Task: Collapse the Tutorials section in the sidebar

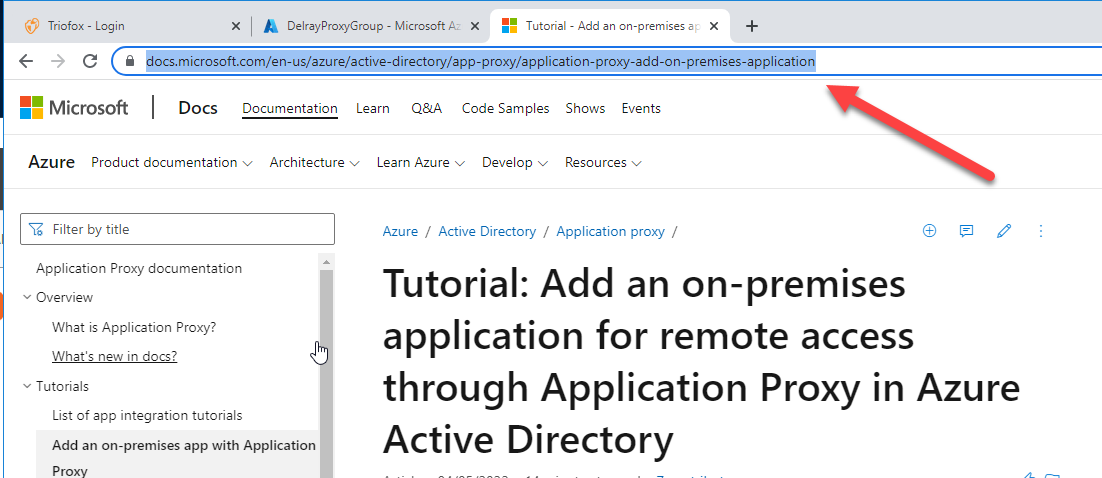Action: (x=56, y=386)
